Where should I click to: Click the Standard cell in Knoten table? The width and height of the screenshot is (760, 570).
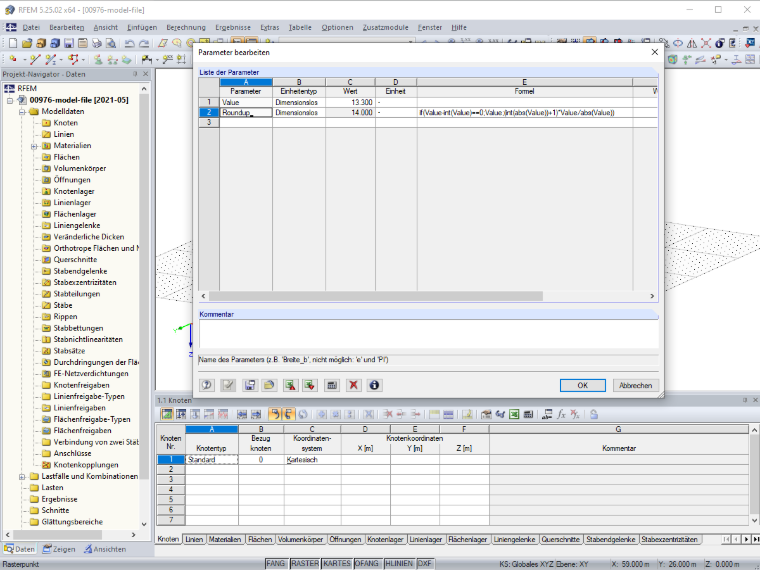212,459
